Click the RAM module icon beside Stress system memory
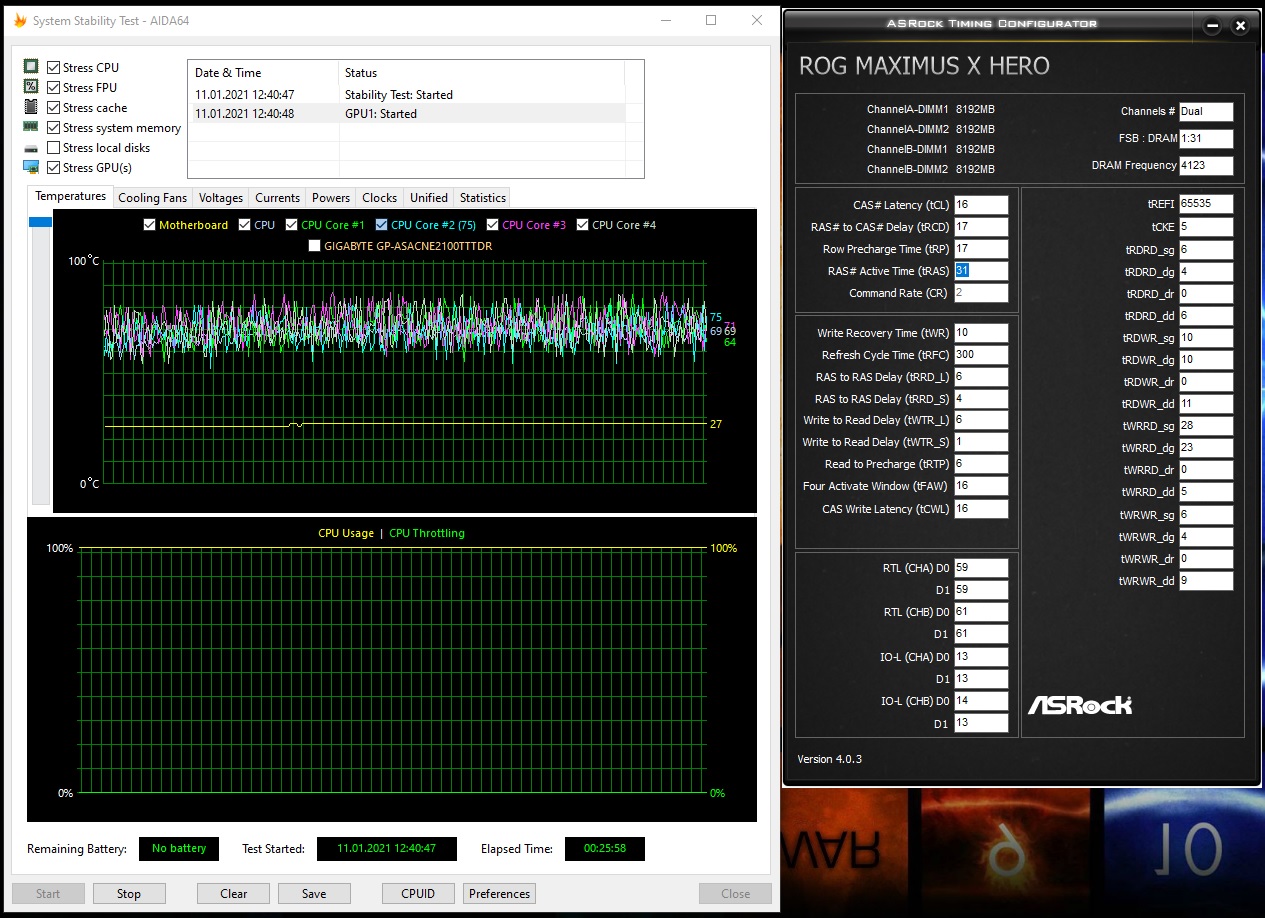The height and width of the screenshot is (918, 1265). [31, 127]
